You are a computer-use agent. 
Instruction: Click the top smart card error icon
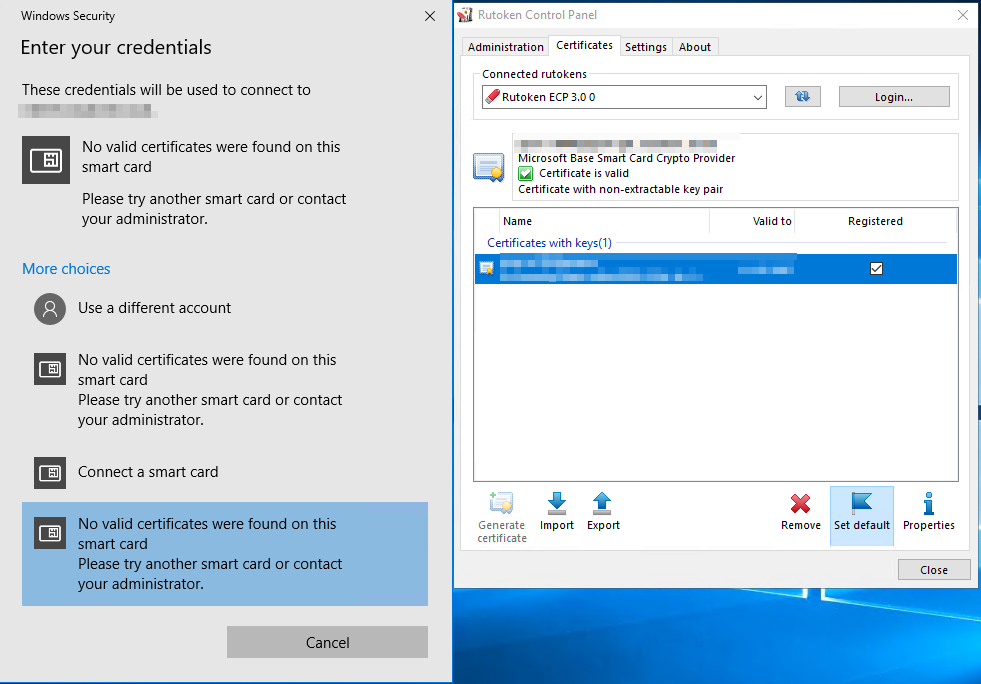(x=46, y=160)
